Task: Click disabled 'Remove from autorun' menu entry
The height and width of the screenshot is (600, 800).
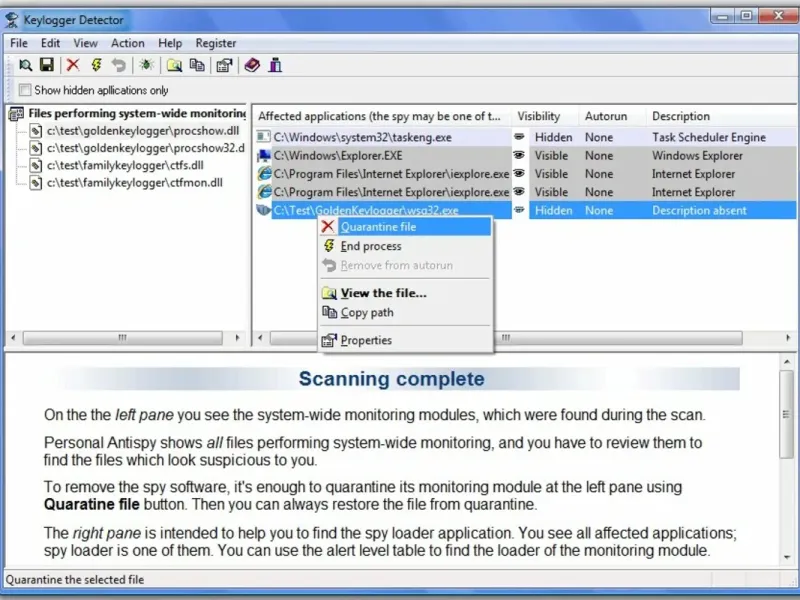Action: pos(406,265)
